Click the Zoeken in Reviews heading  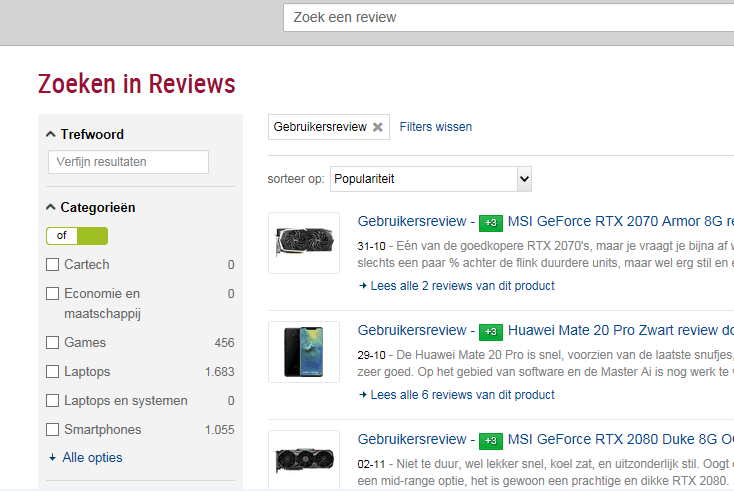(x=137, y=84)
